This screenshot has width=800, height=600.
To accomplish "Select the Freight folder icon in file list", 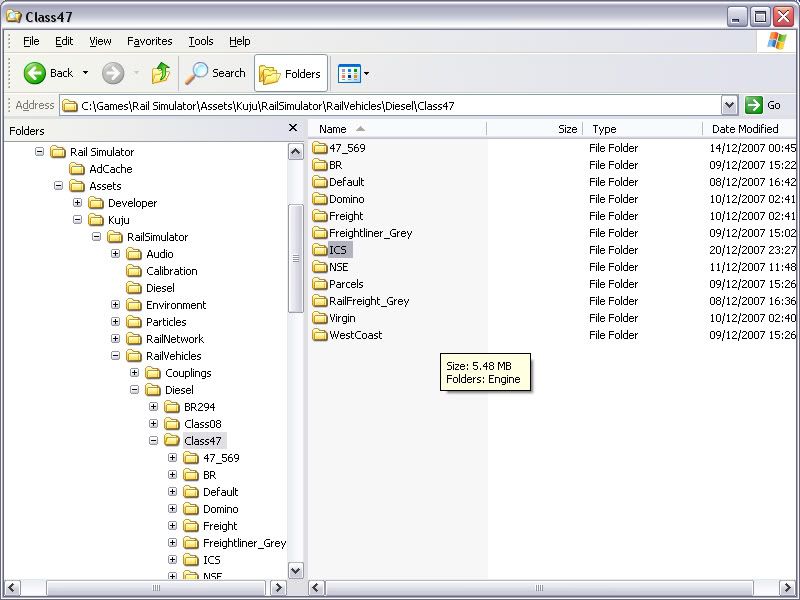I will pyautogui.click(x=320, y=216).
